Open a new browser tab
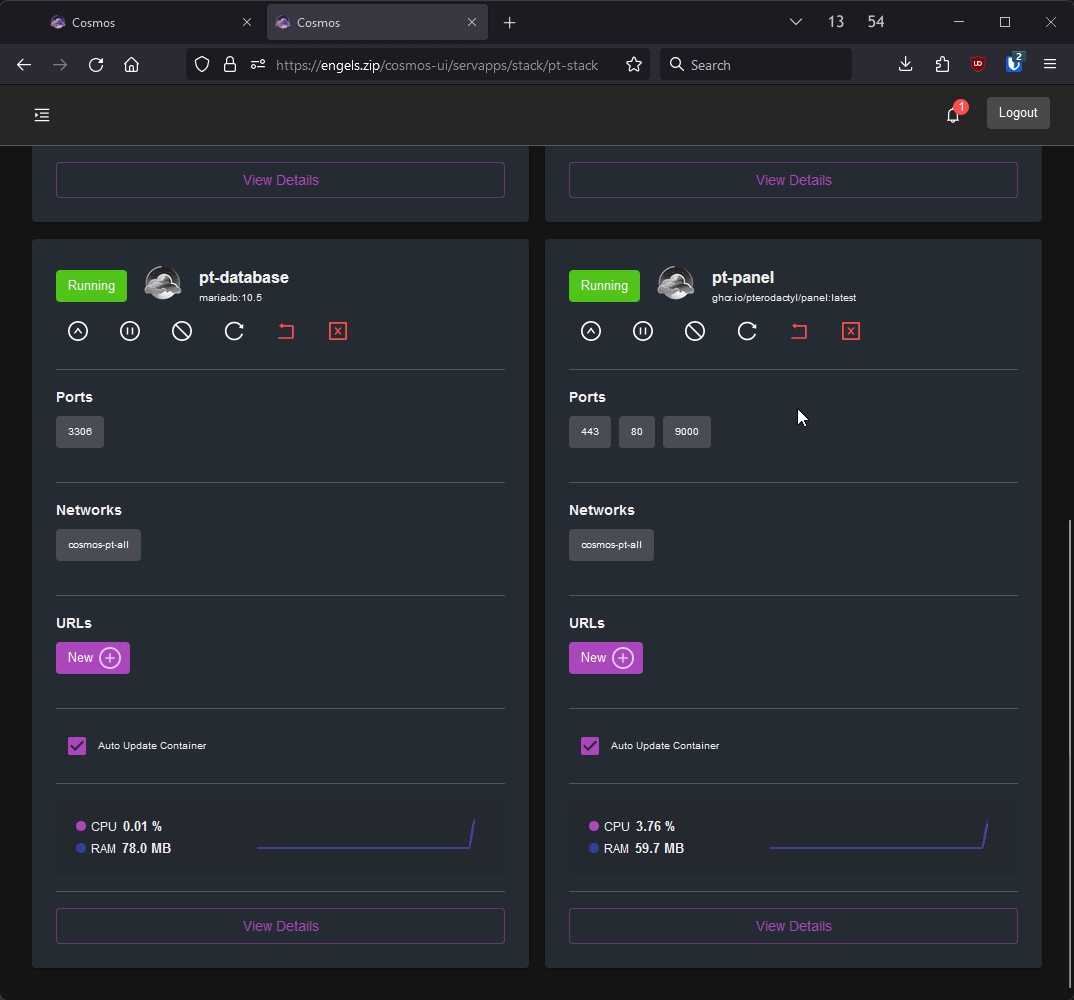The width and height of the screenshot is (1074, 1000). [x=510, y=23]
